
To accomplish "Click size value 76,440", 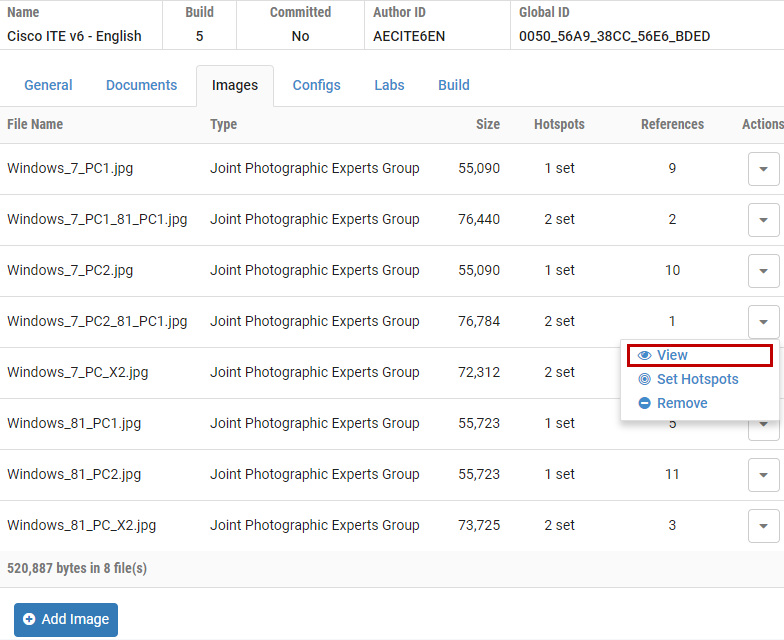I will [x=479, y=220].
